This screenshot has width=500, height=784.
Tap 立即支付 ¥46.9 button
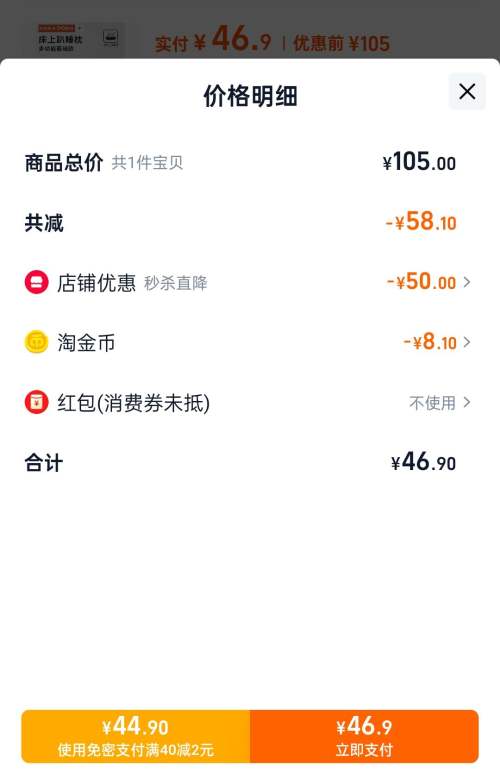click(364, 736)
